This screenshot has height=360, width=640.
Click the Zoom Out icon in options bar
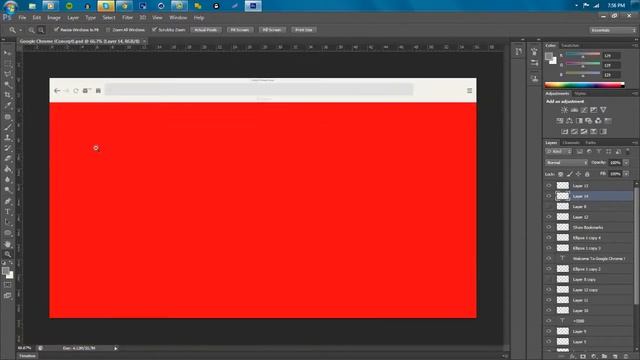(x=41, y=30)
